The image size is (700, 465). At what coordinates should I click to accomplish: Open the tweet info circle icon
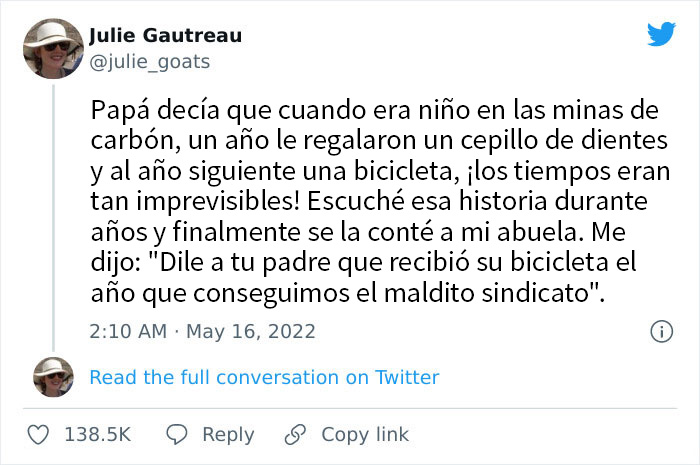click(660, 330)
